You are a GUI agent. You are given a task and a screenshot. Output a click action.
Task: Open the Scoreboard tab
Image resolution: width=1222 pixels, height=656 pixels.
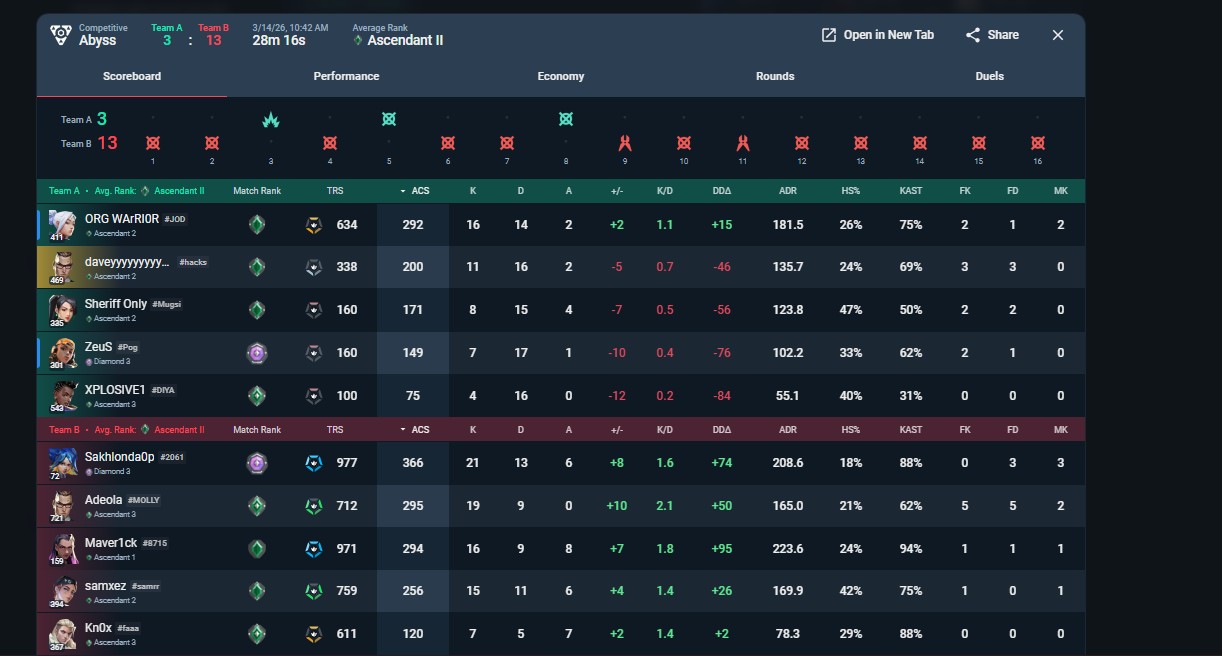[x=132, y=76]
